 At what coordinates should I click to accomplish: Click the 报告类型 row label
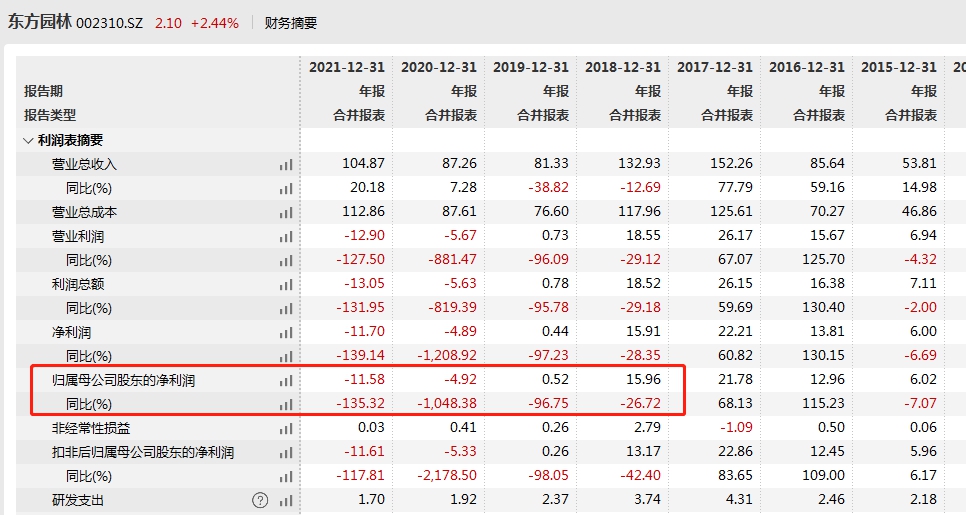coord(50,115)
